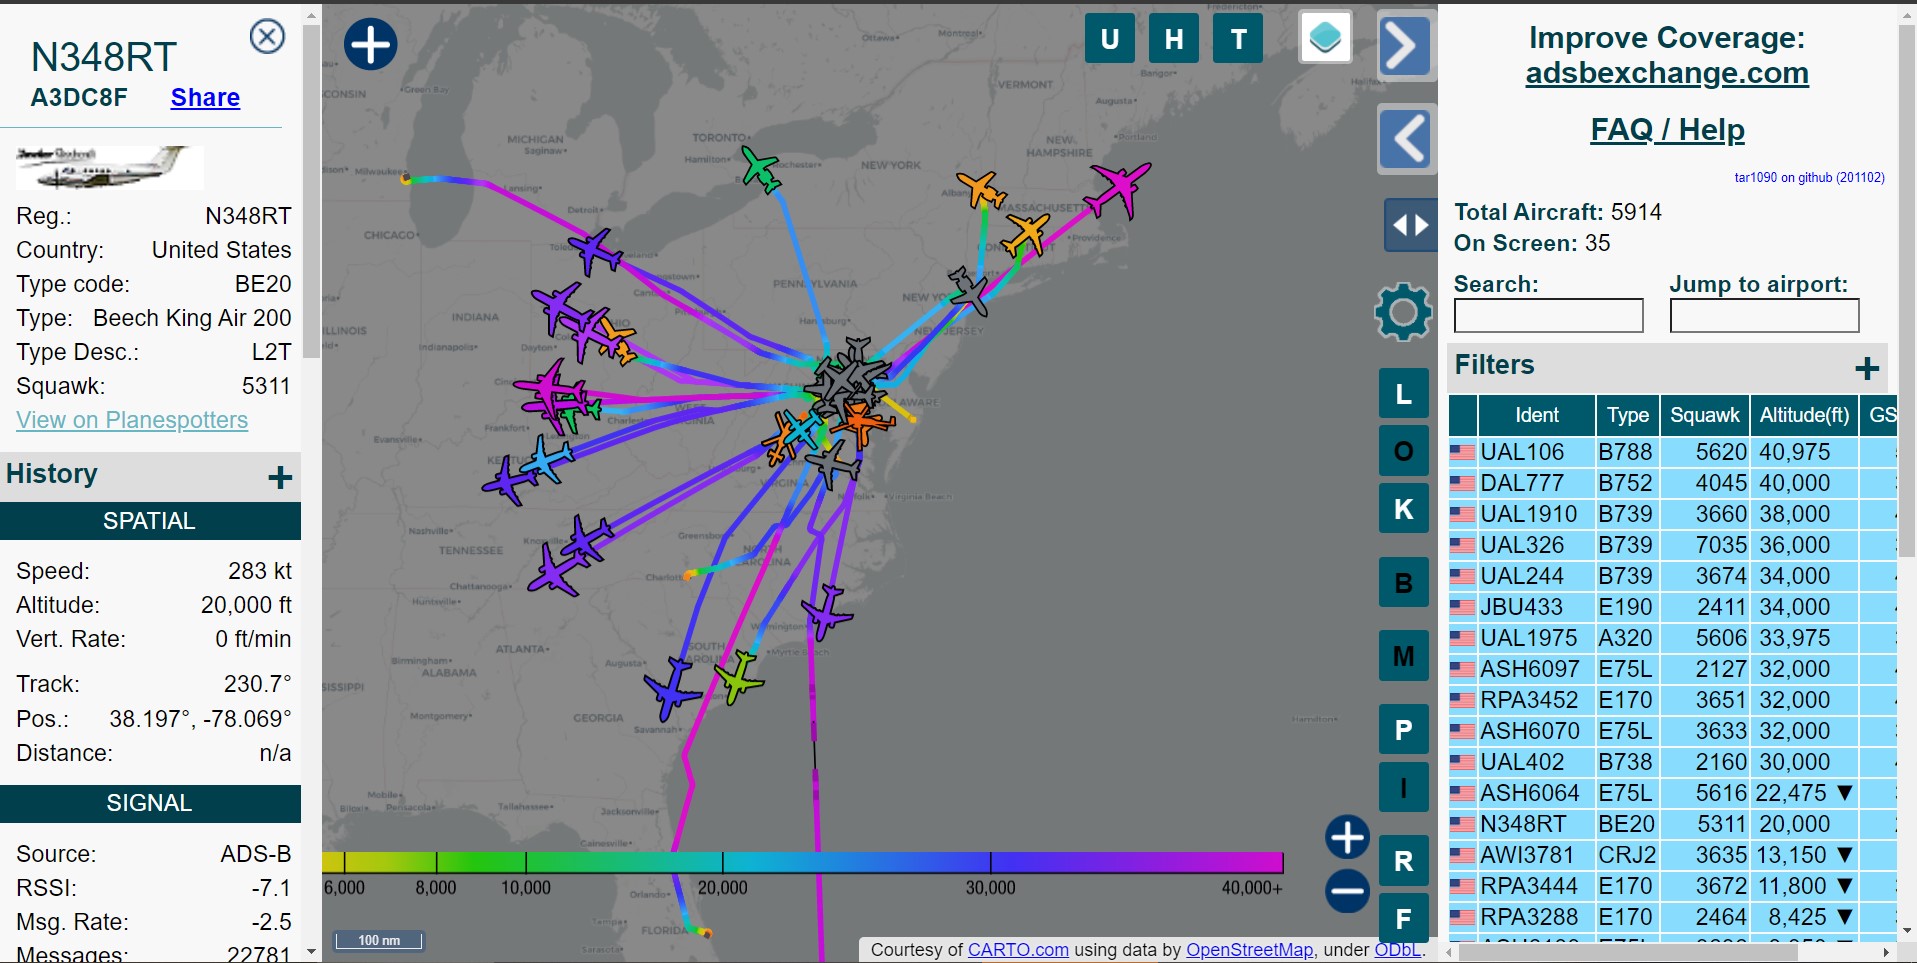Sort table by Type column
Image resolution: width=1917 pixels, height=963 pixels.
(1628, 415)
